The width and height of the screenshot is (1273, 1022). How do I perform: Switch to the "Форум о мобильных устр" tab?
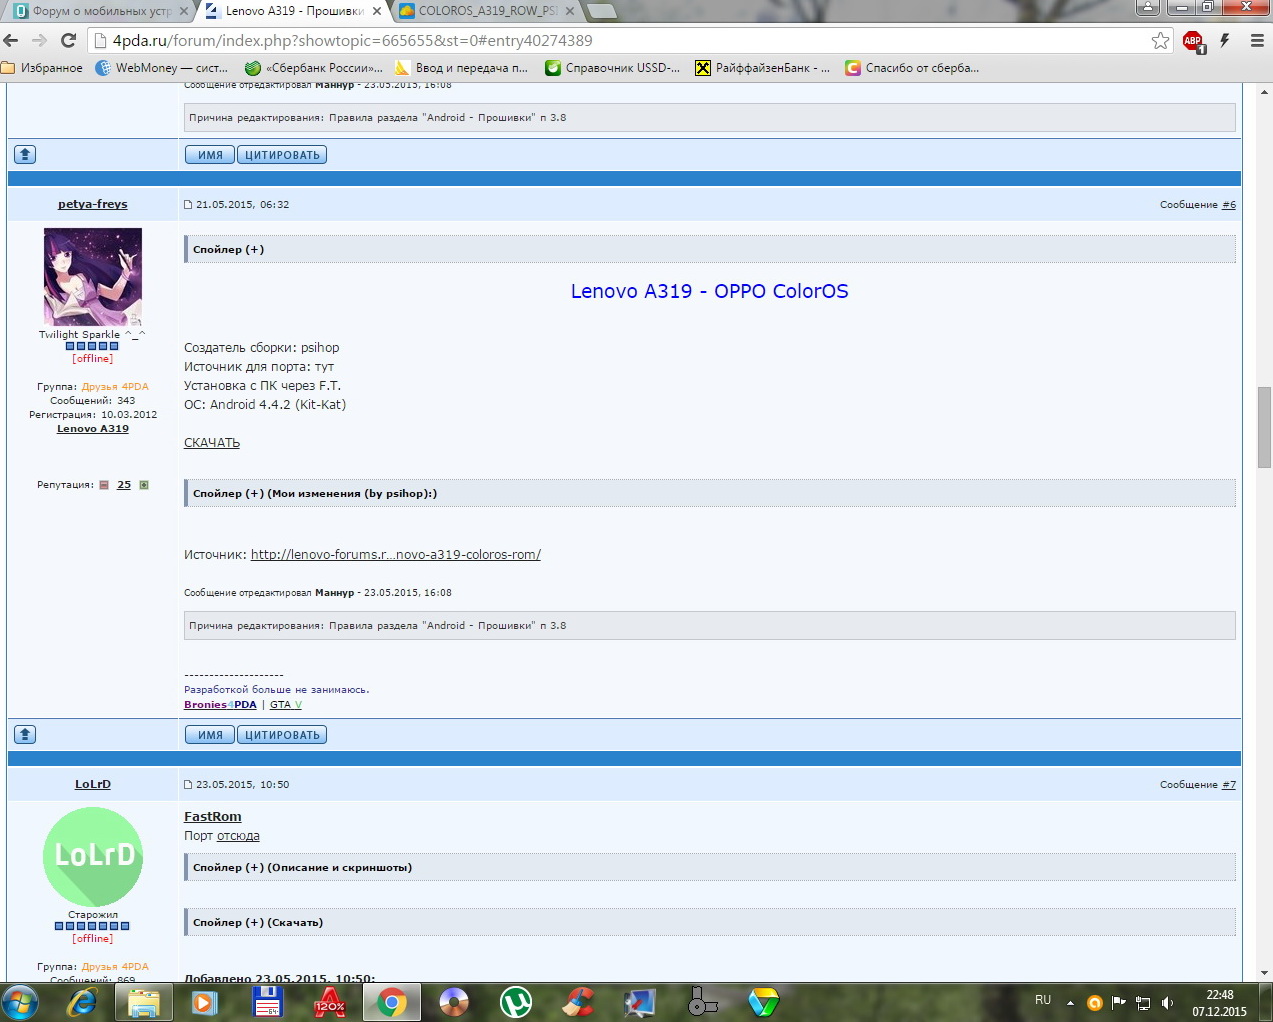100,11
